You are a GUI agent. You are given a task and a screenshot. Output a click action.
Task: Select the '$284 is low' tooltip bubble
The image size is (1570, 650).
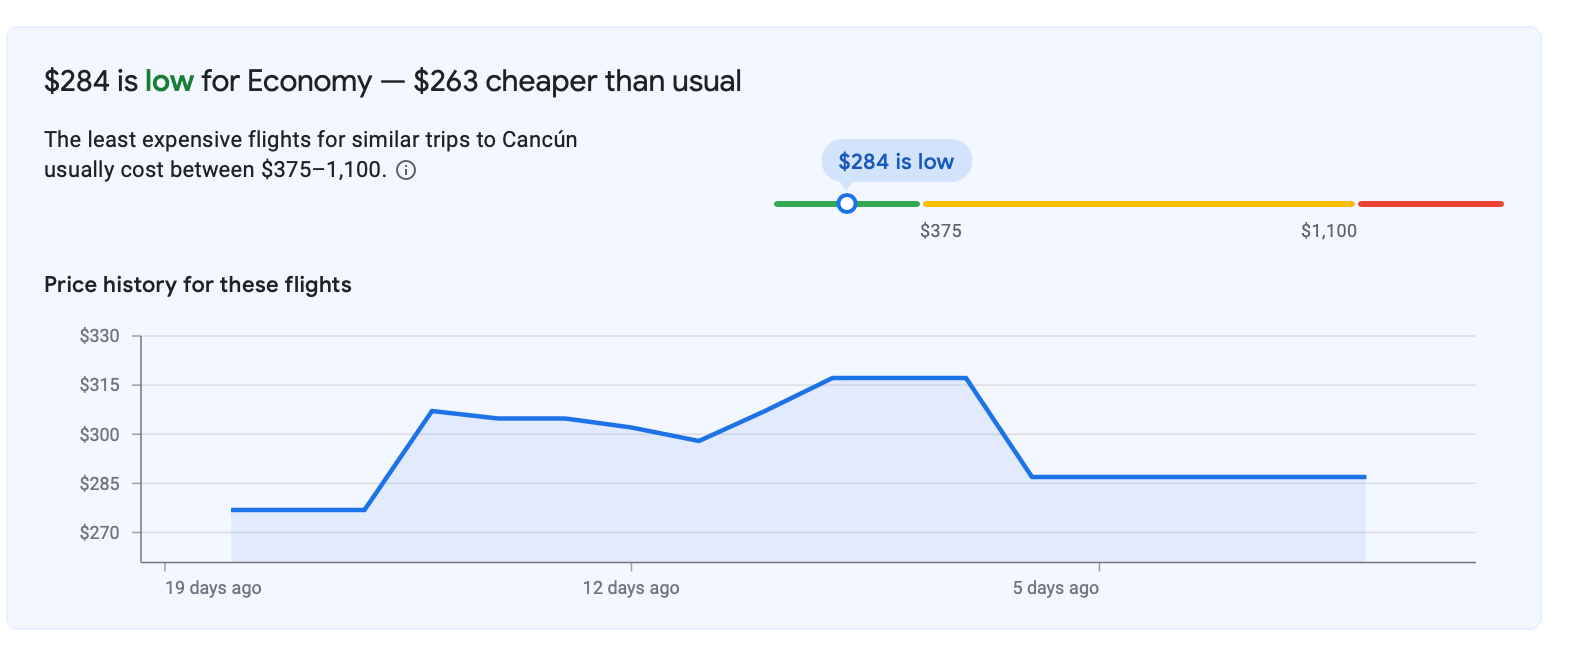click(x=895, y=160)
